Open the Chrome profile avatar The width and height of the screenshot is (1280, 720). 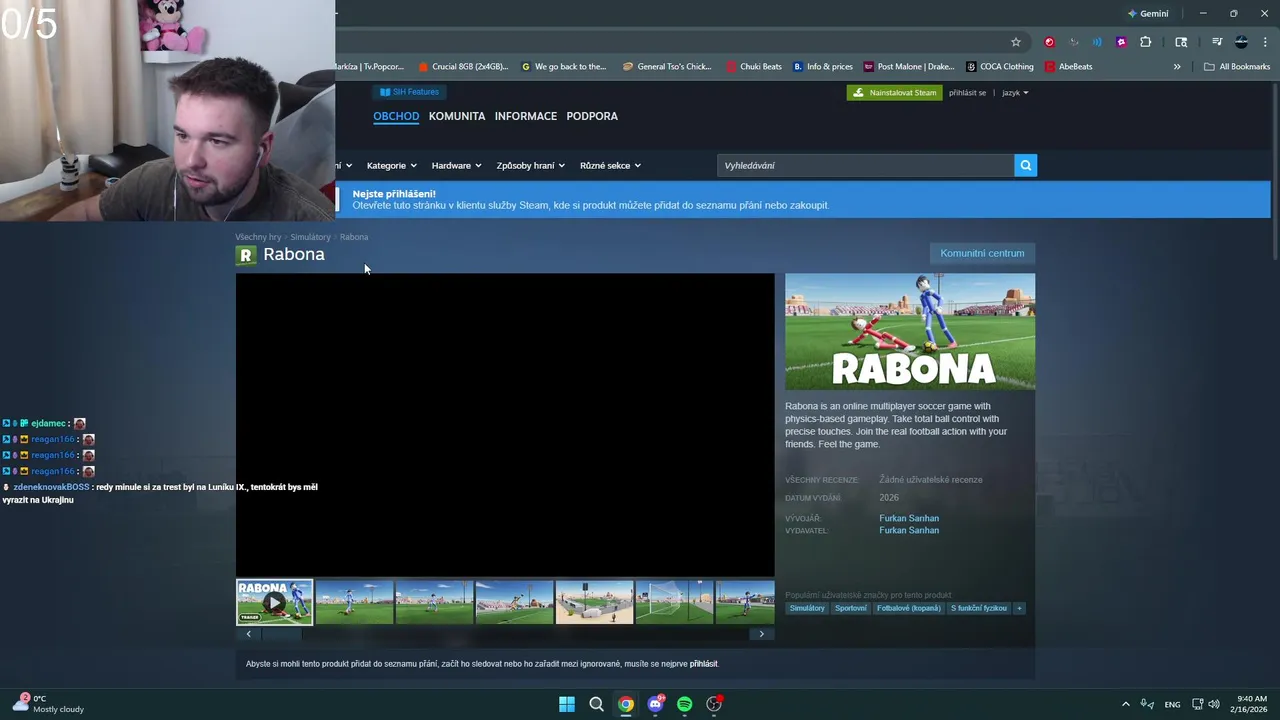[x=1241, y=42]
